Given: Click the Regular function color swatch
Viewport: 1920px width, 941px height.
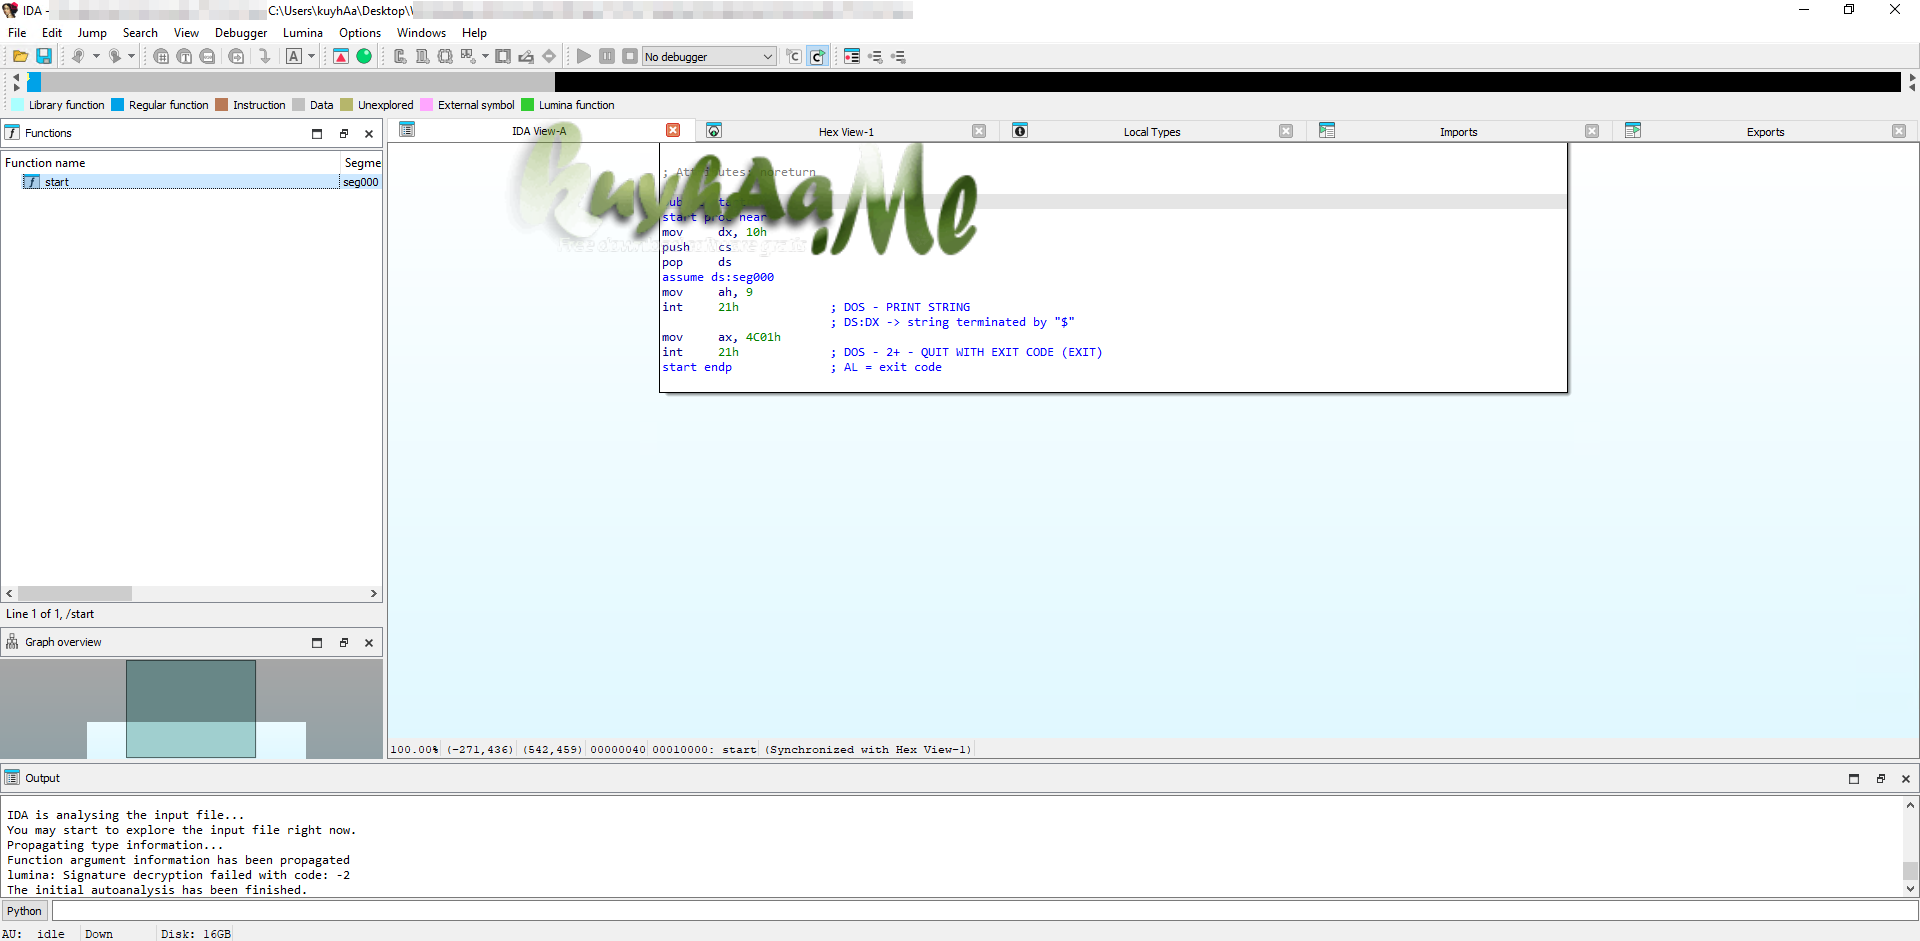Looking at the screenshot, I should tap(118, 105).
